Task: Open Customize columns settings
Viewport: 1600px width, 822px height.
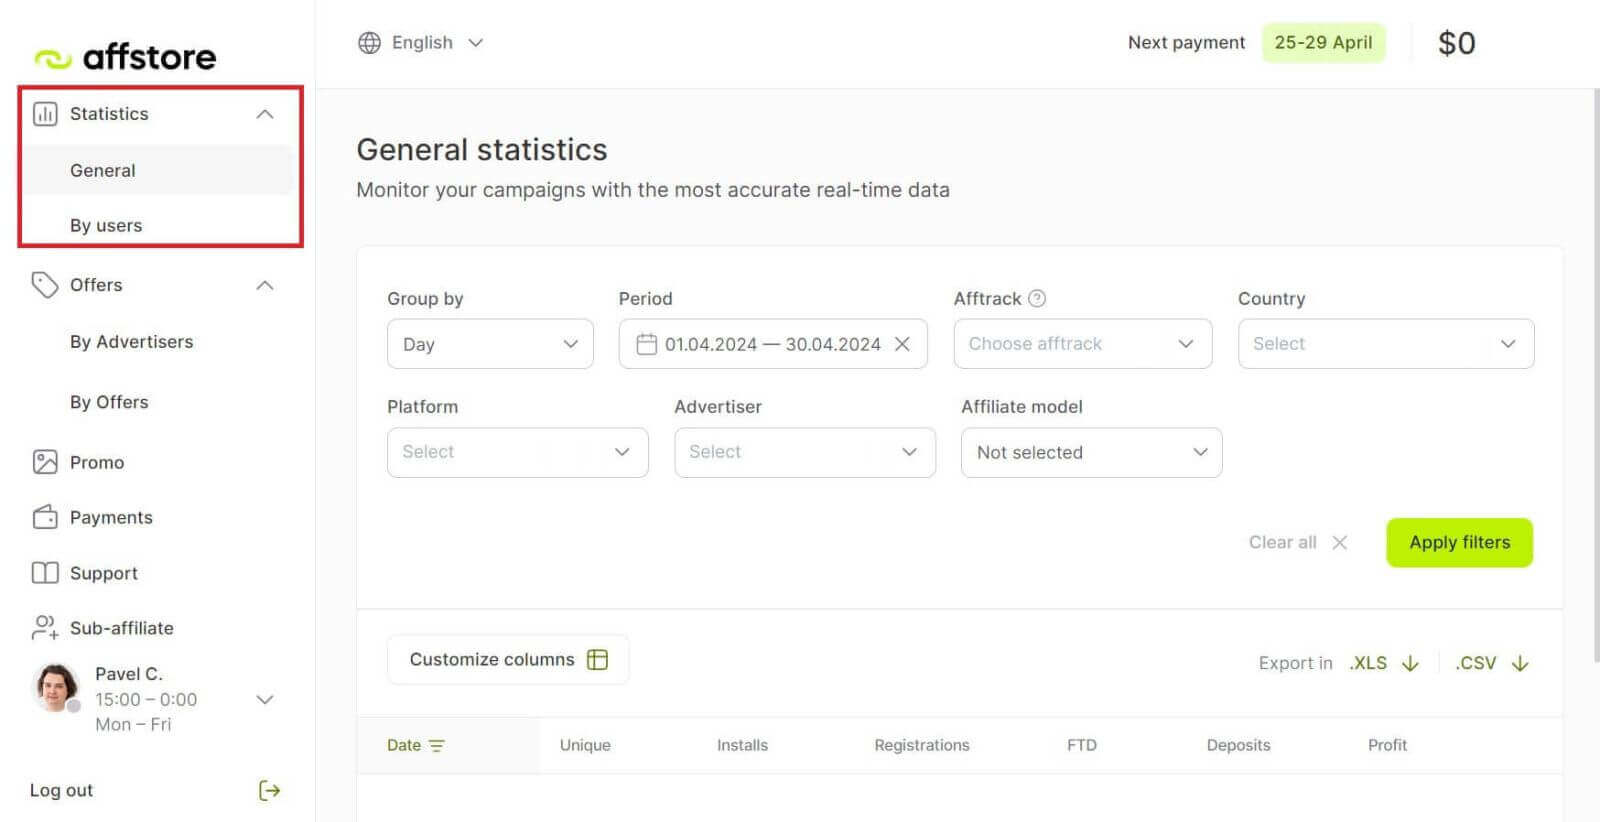Action: click(508, 659)
